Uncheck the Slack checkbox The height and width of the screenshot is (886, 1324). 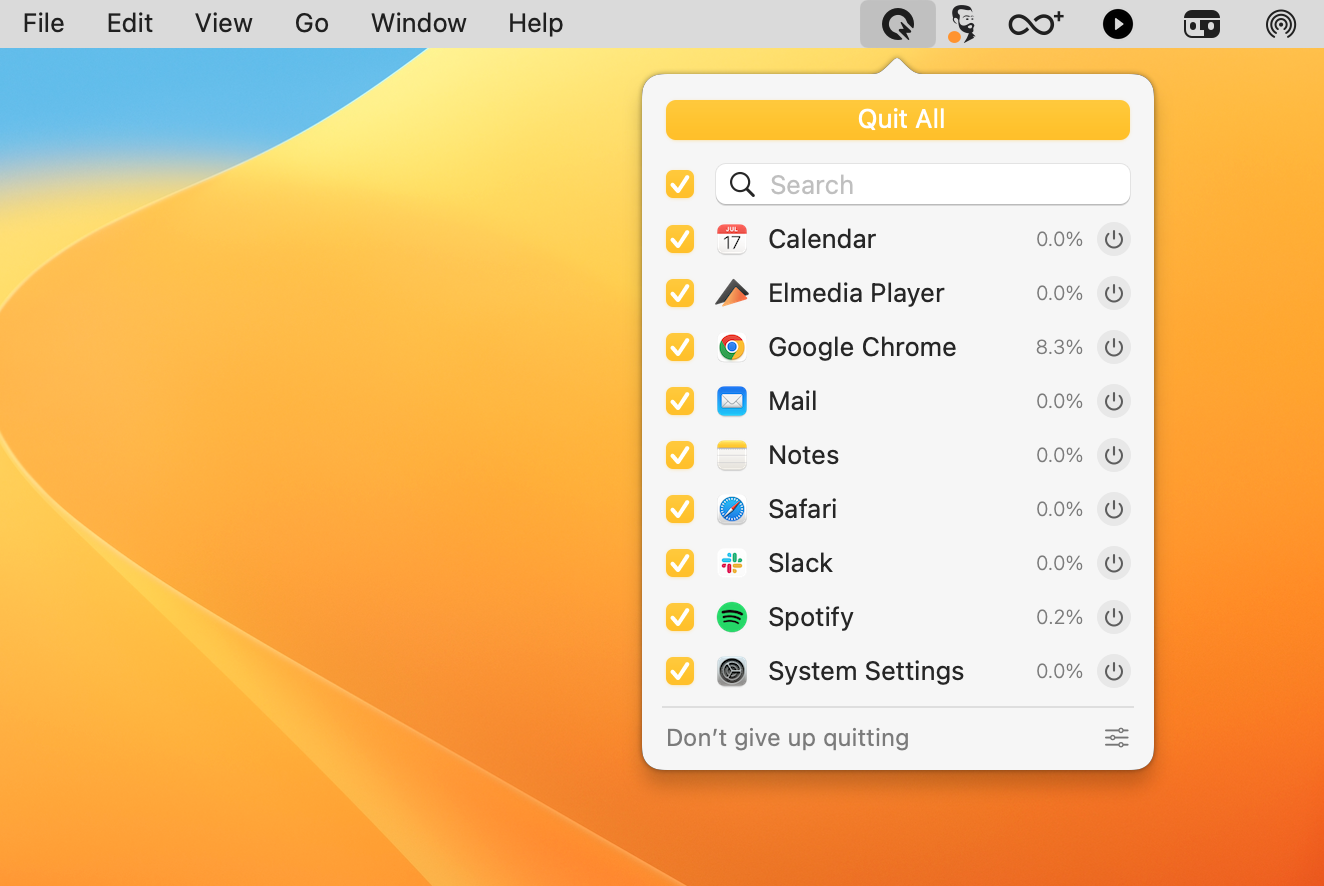click(x=680, y=563)
